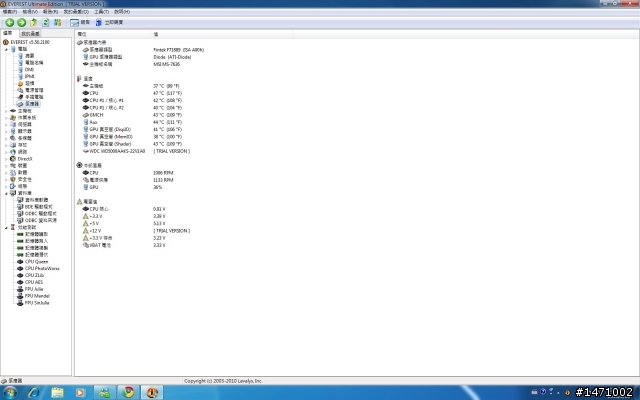Viewport: 640px width, 400px height.
Task: Click the Up-one-level arrow toolbar icon
Action: [x=34, y=22]
